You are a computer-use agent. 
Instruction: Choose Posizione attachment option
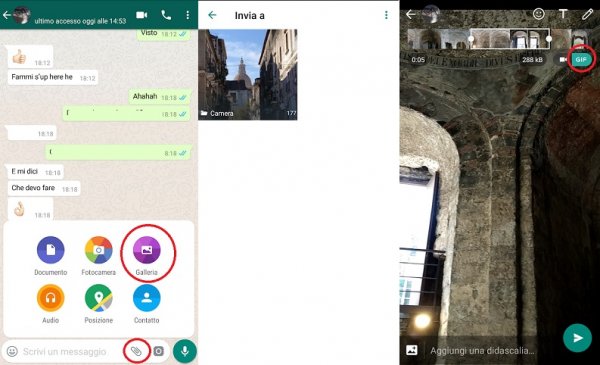98,304
